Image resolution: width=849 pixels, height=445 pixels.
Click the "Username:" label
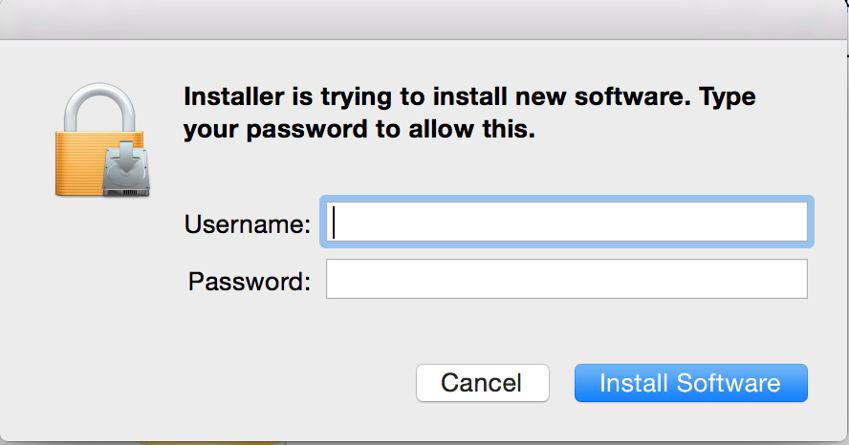247,224
